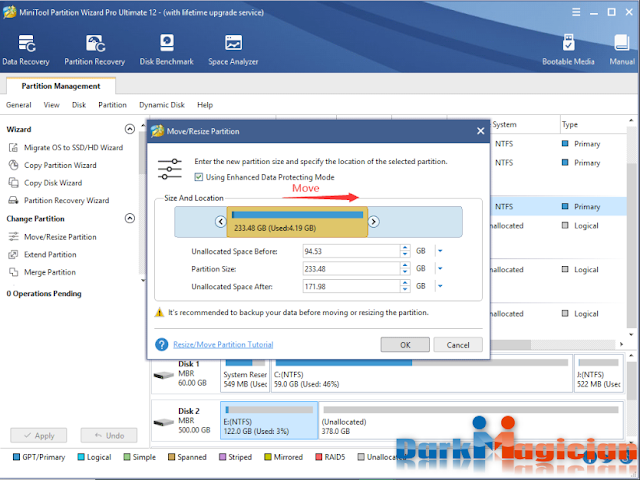Select the E:(NTFS) partition on Disk 2

pyautogui.click(x=269, y=420)
